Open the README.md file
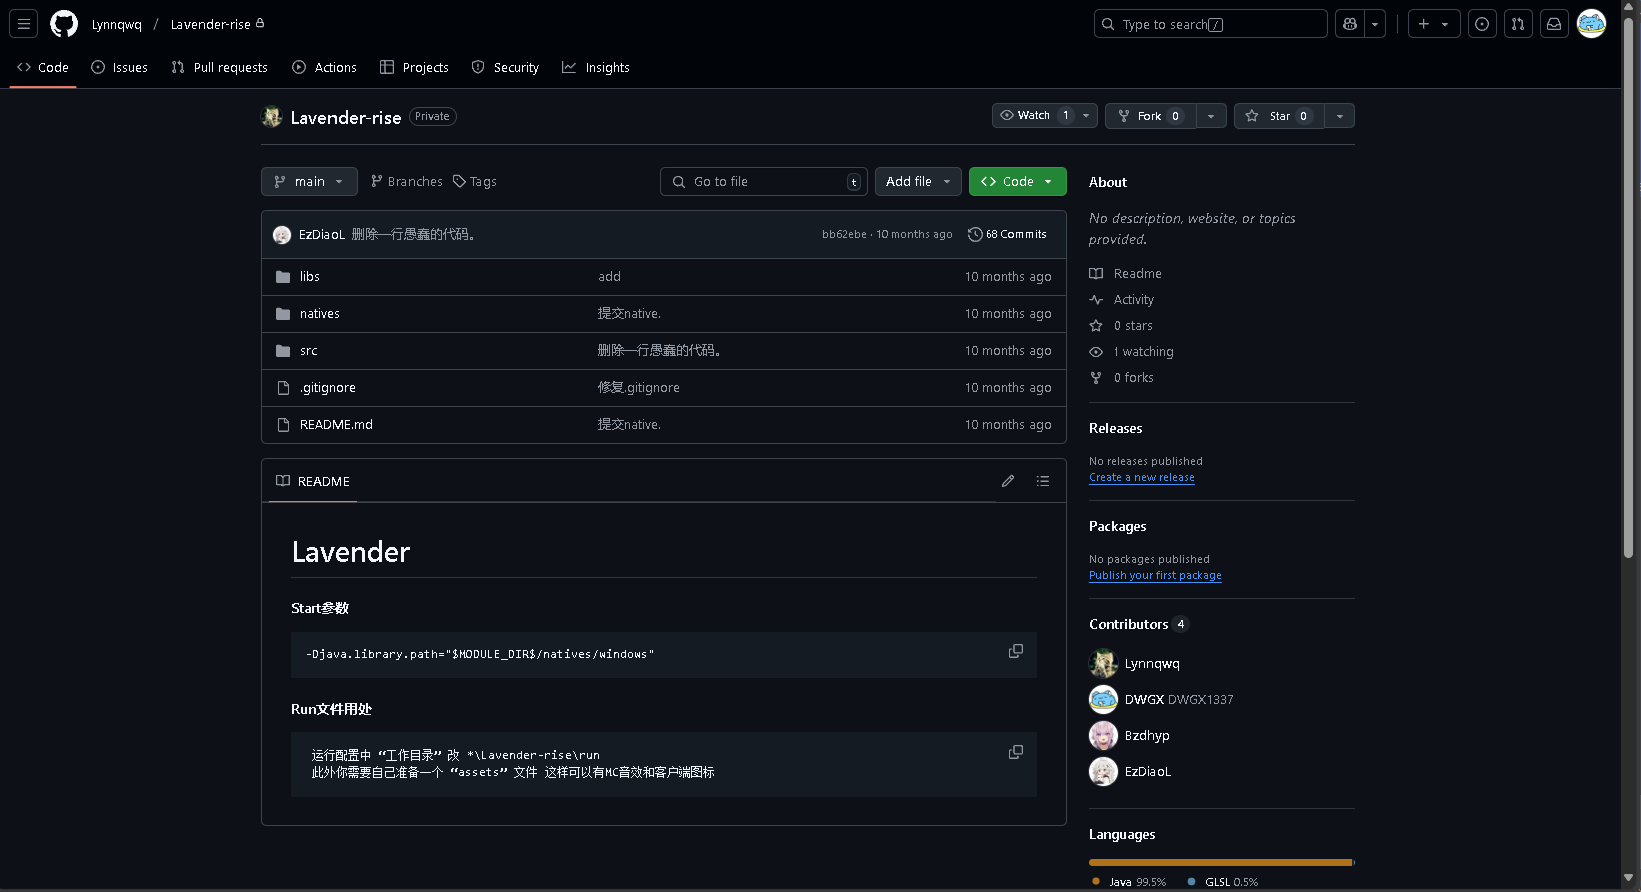Screen dimensions: 1641x892 (336, 425)
